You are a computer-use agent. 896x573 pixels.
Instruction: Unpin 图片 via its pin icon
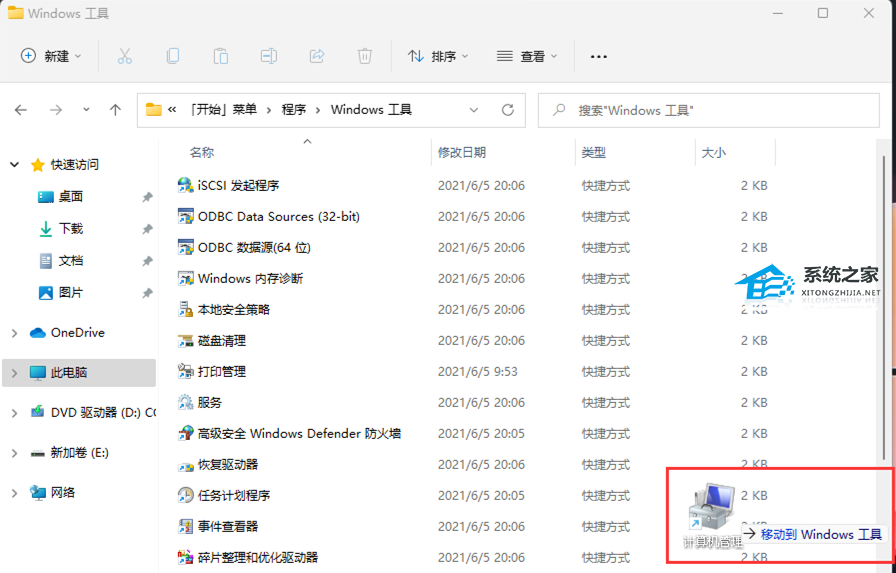pos(147,293)
